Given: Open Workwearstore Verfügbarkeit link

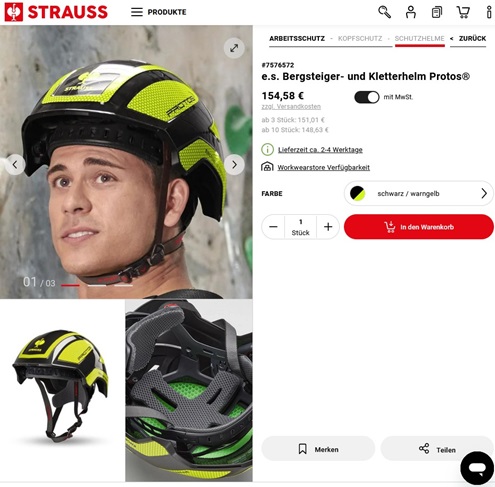Looking at the screenshot, I should 323,167.
